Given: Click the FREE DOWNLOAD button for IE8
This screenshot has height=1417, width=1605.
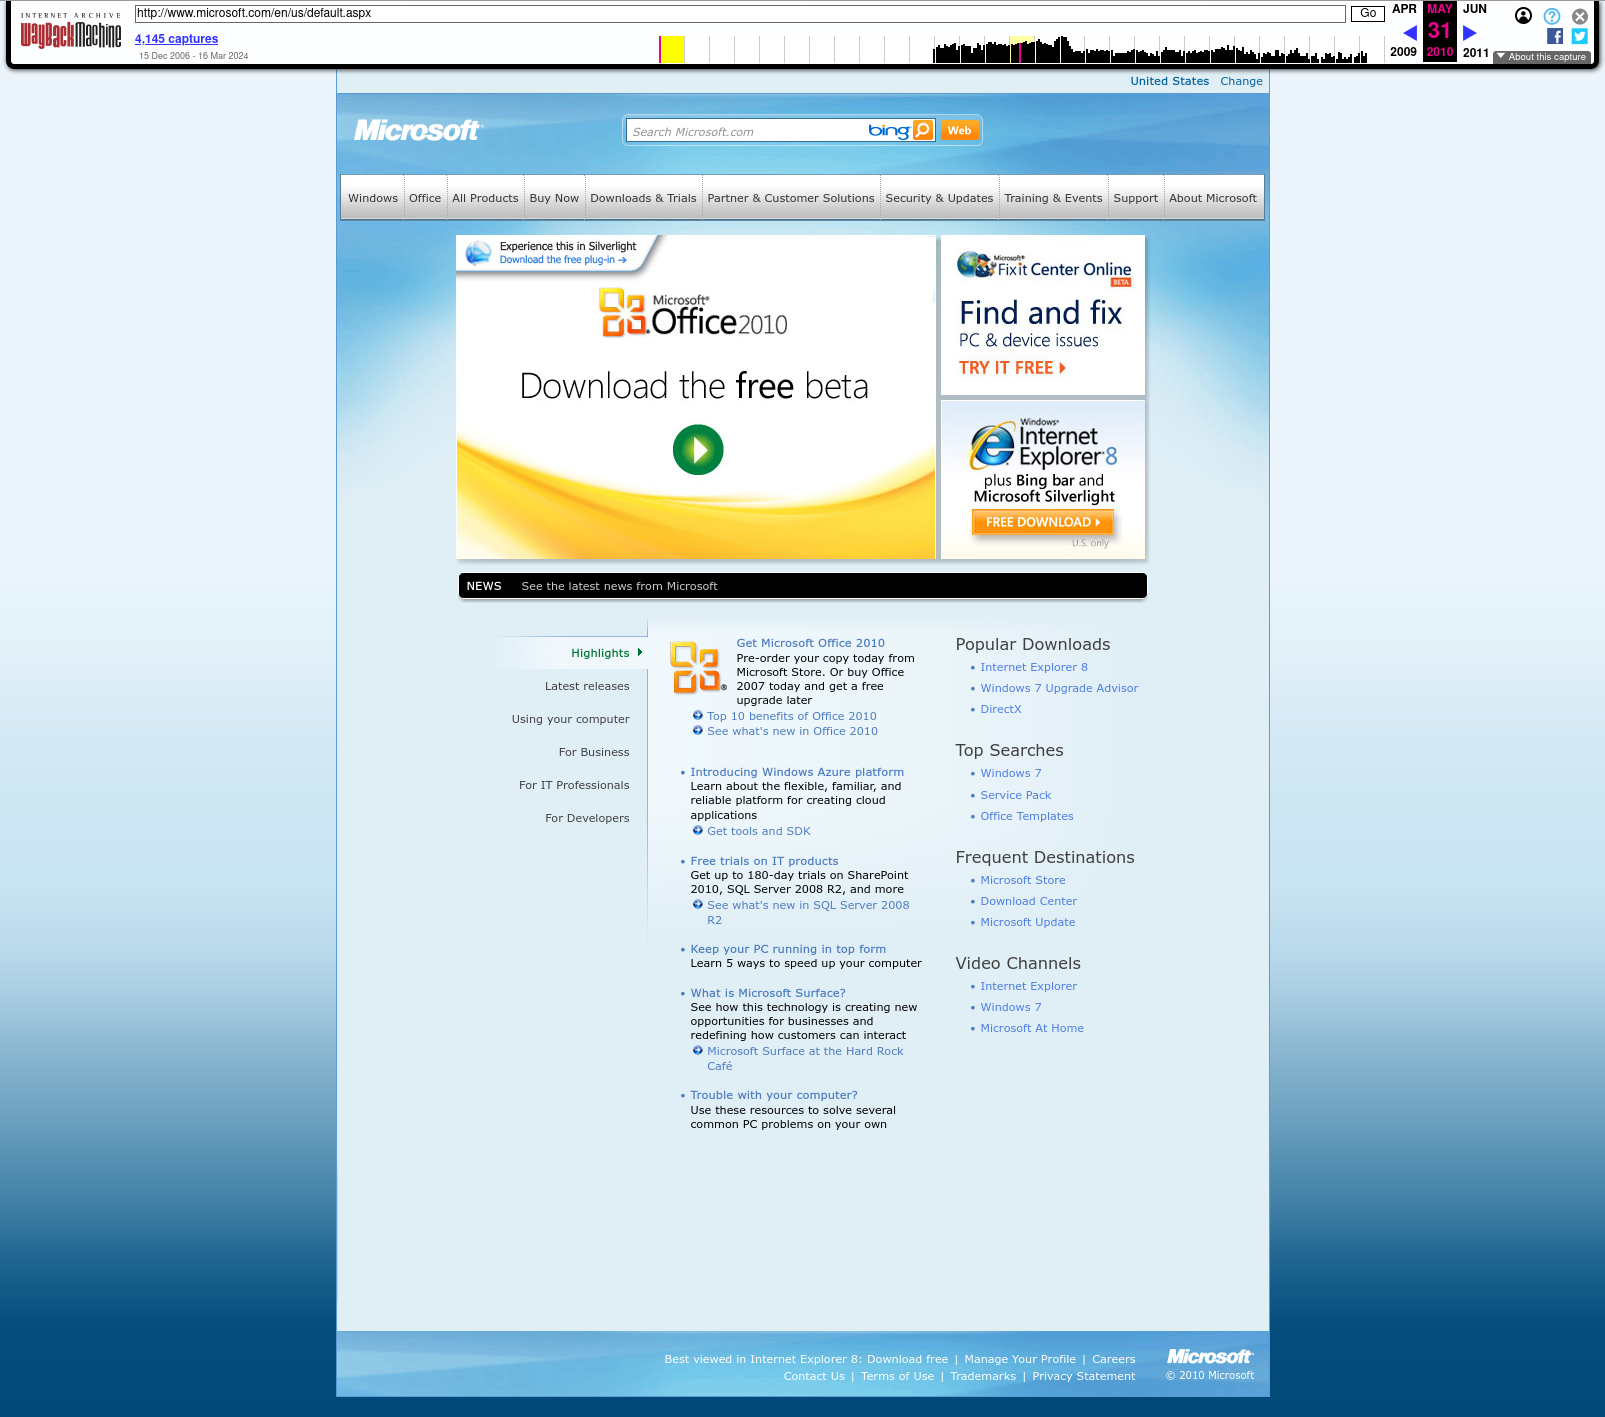Looking at the screenshot, I should [1042, 522].
